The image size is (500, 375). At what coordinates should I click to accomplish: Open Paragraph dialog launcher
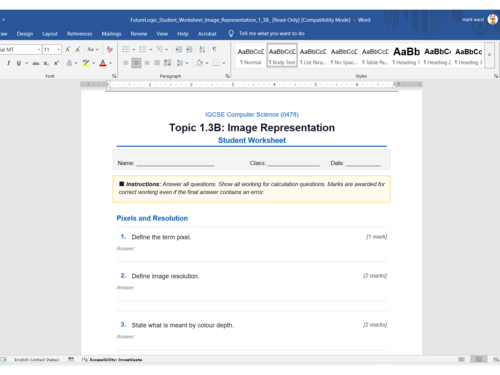coord(227,76)
